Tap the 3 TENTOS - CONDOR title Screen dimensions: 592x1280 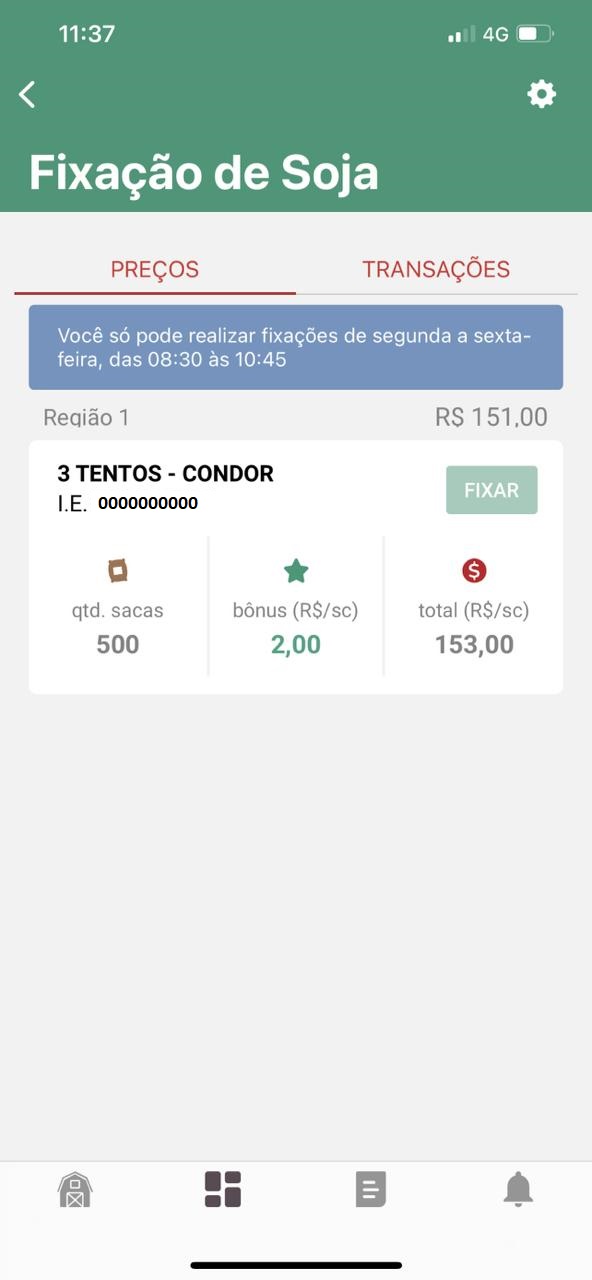(165, 473)
